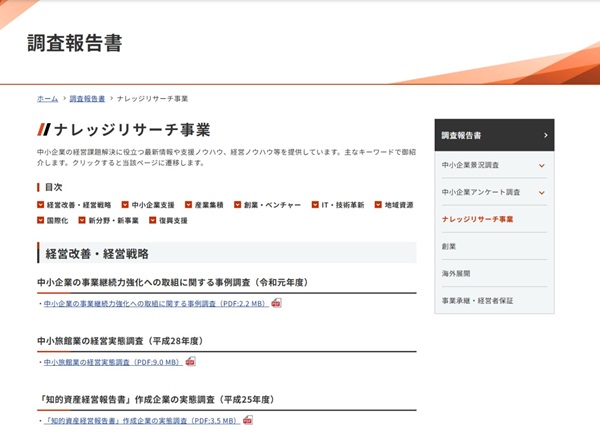The width and height of the screenshot is (600, 443).
Task: Select ナレッジリサーチ事業 in sidebar menu
Action: [477, 219]
